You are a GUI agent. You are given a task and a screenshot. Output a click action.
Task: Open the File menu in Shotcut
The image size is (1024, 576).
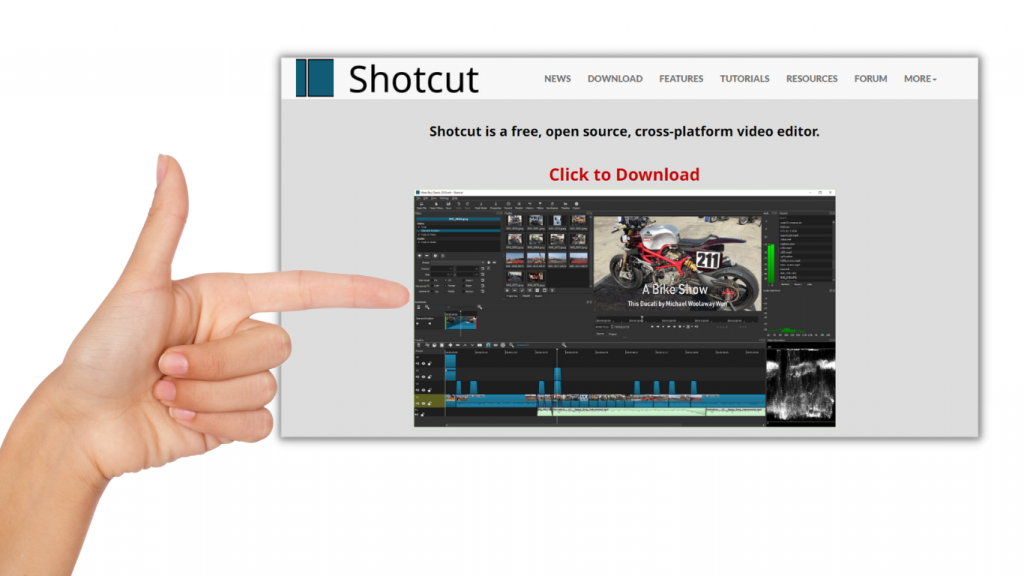pos(419,198)
